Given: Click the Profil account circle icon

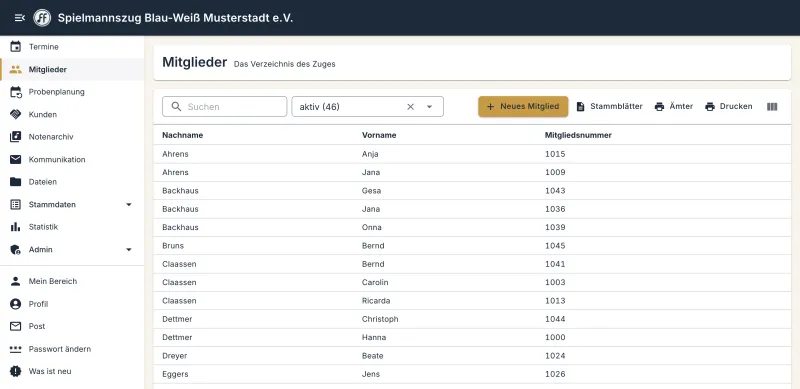Looking at the screenshot, I should tap(16, 304).
